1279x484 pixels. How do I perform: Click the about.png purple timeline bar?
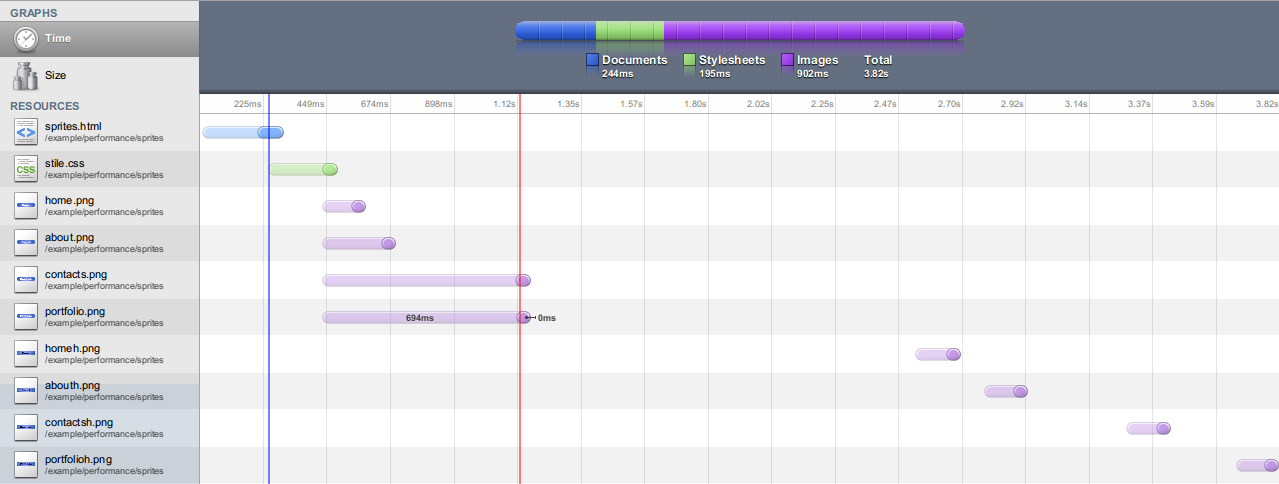point(359,243)
